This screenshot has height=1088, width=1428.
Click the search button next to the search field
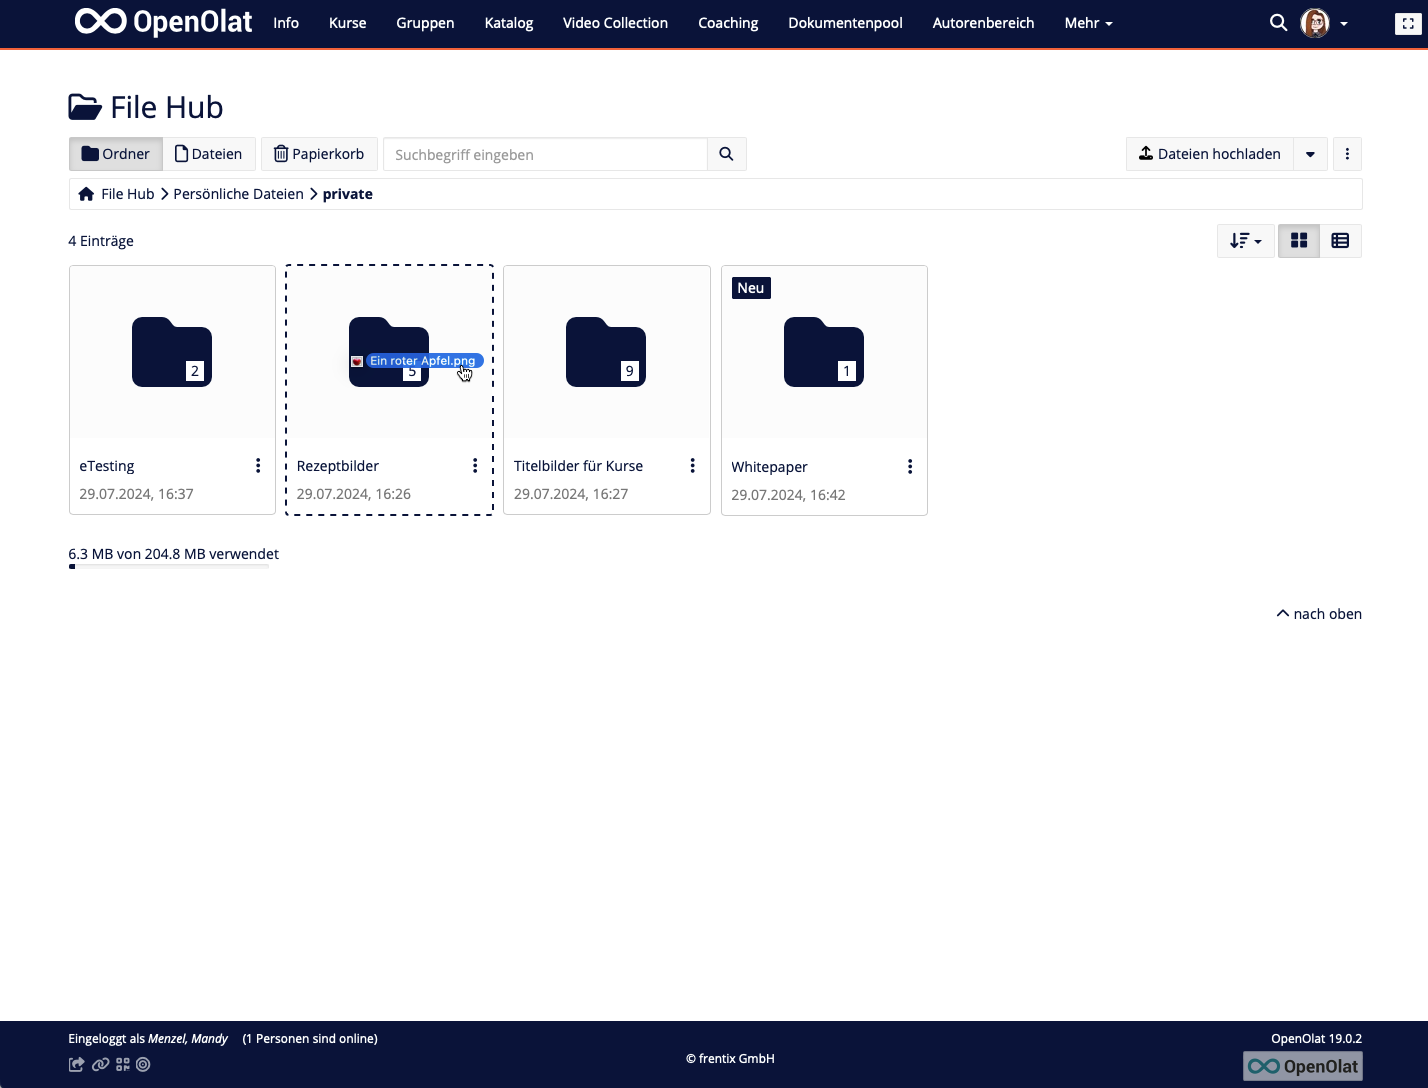(x=726, y=154)
